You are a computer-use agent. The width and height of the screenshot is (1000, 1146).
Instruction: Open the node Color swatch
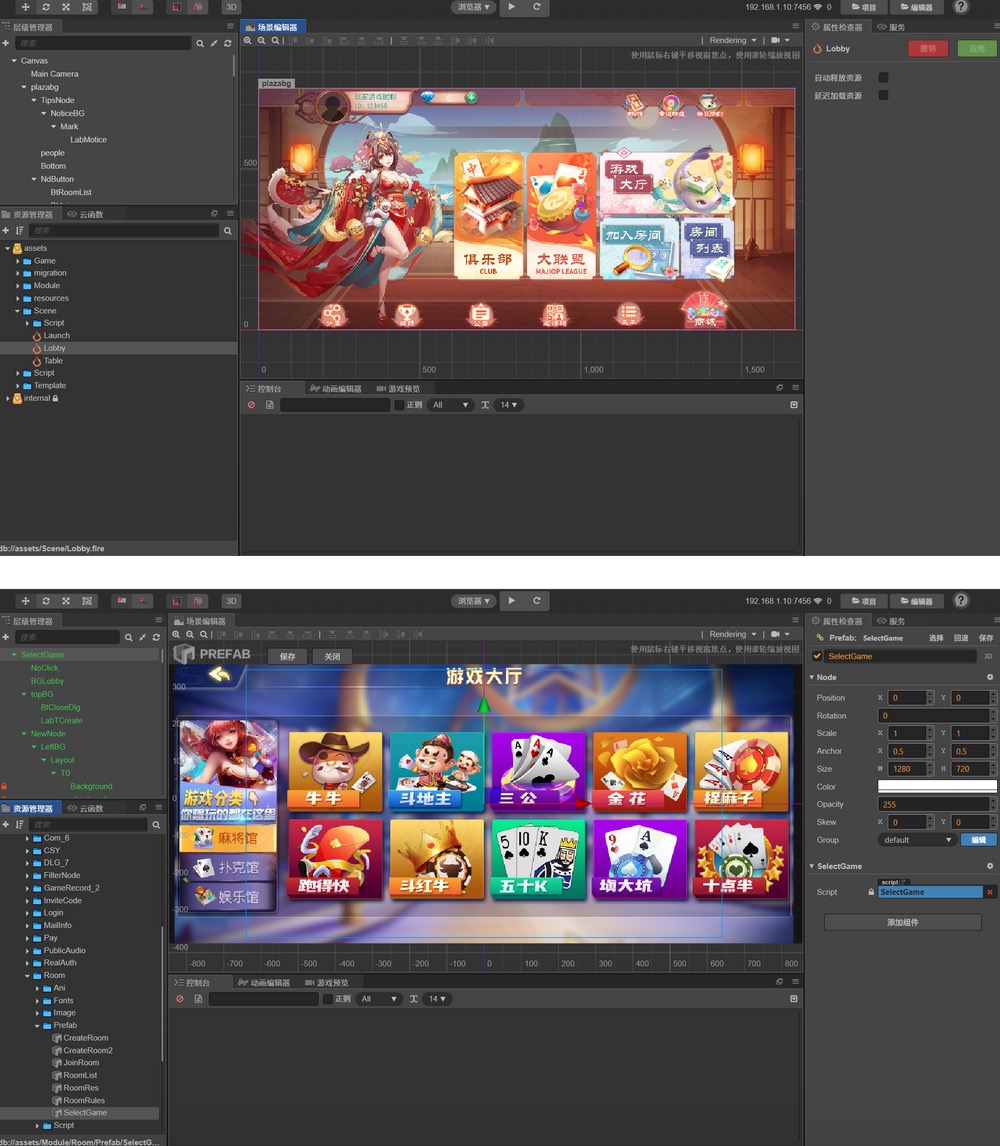click(936, 786)
